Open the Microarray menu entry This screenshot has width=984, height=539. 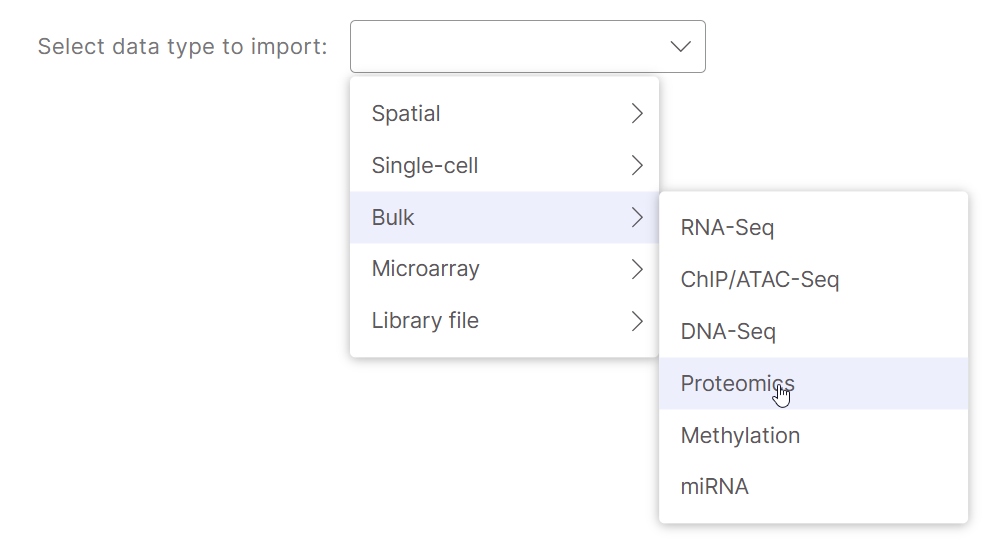pos(425,269)
